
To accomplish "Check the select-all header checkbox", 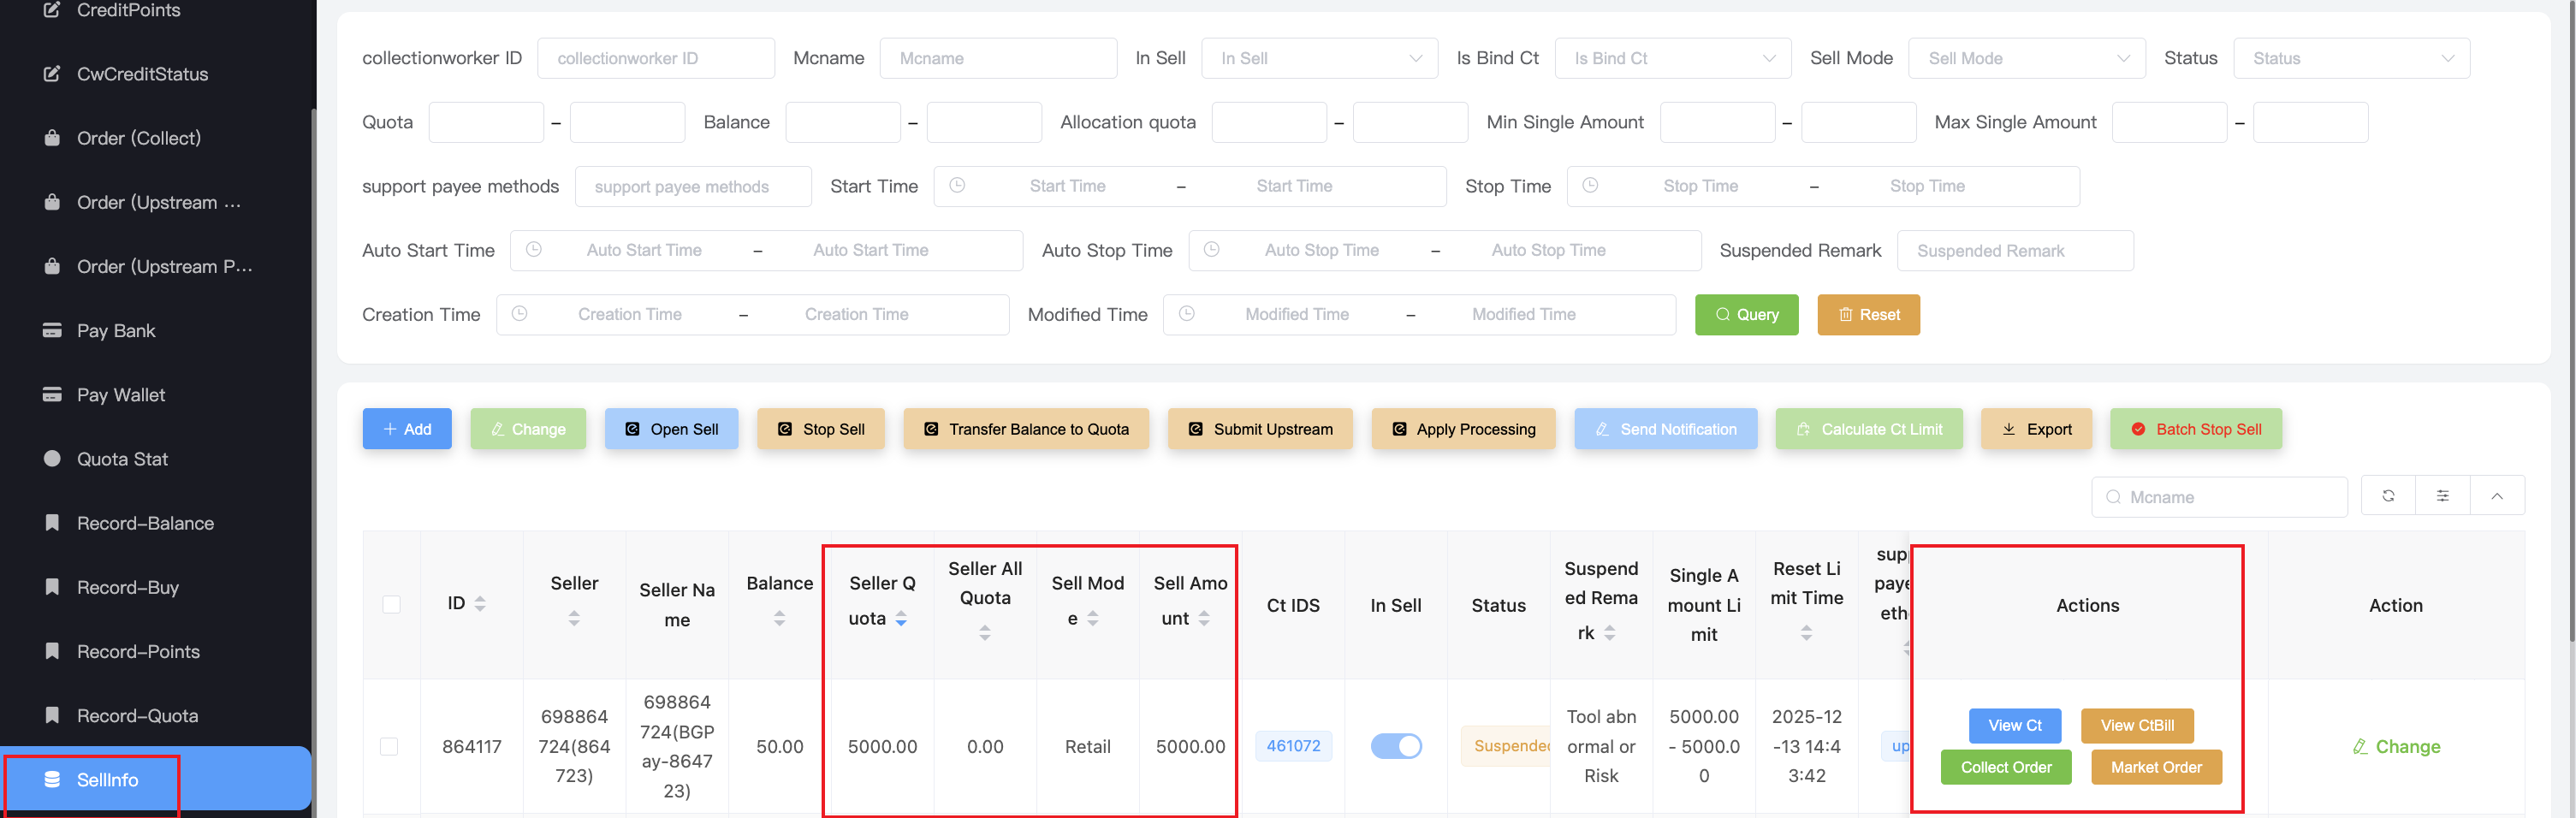I will [391, 605].
